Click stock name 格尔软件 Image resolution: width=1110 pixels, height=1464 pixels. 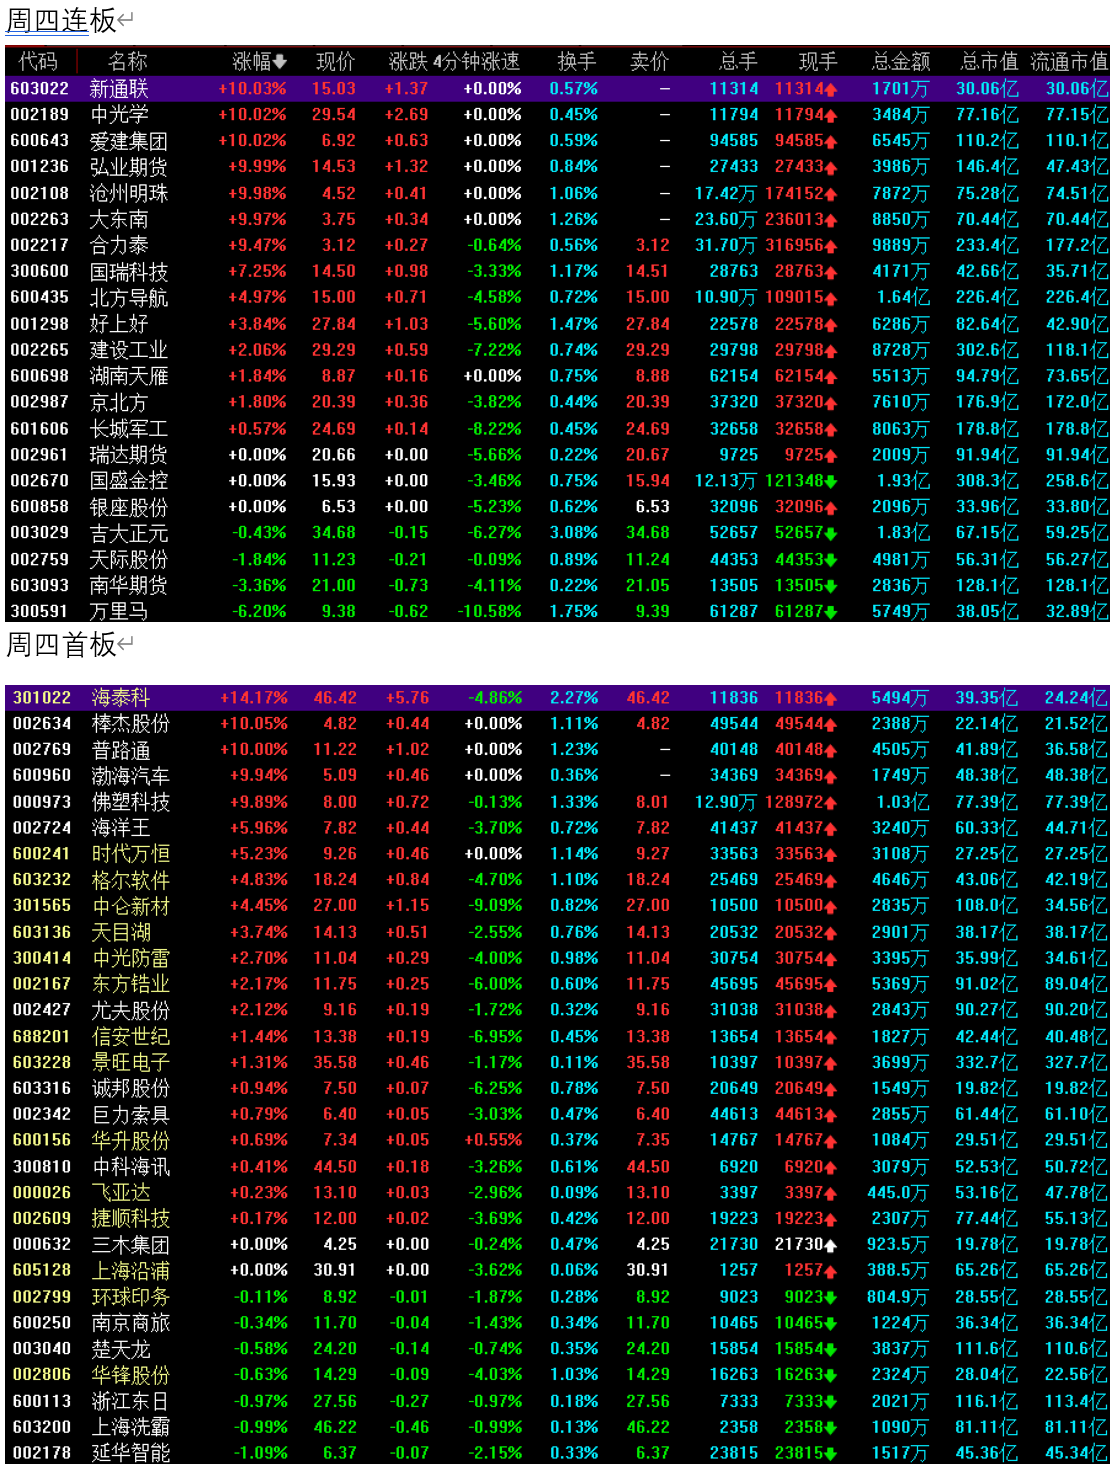(130, 880)
